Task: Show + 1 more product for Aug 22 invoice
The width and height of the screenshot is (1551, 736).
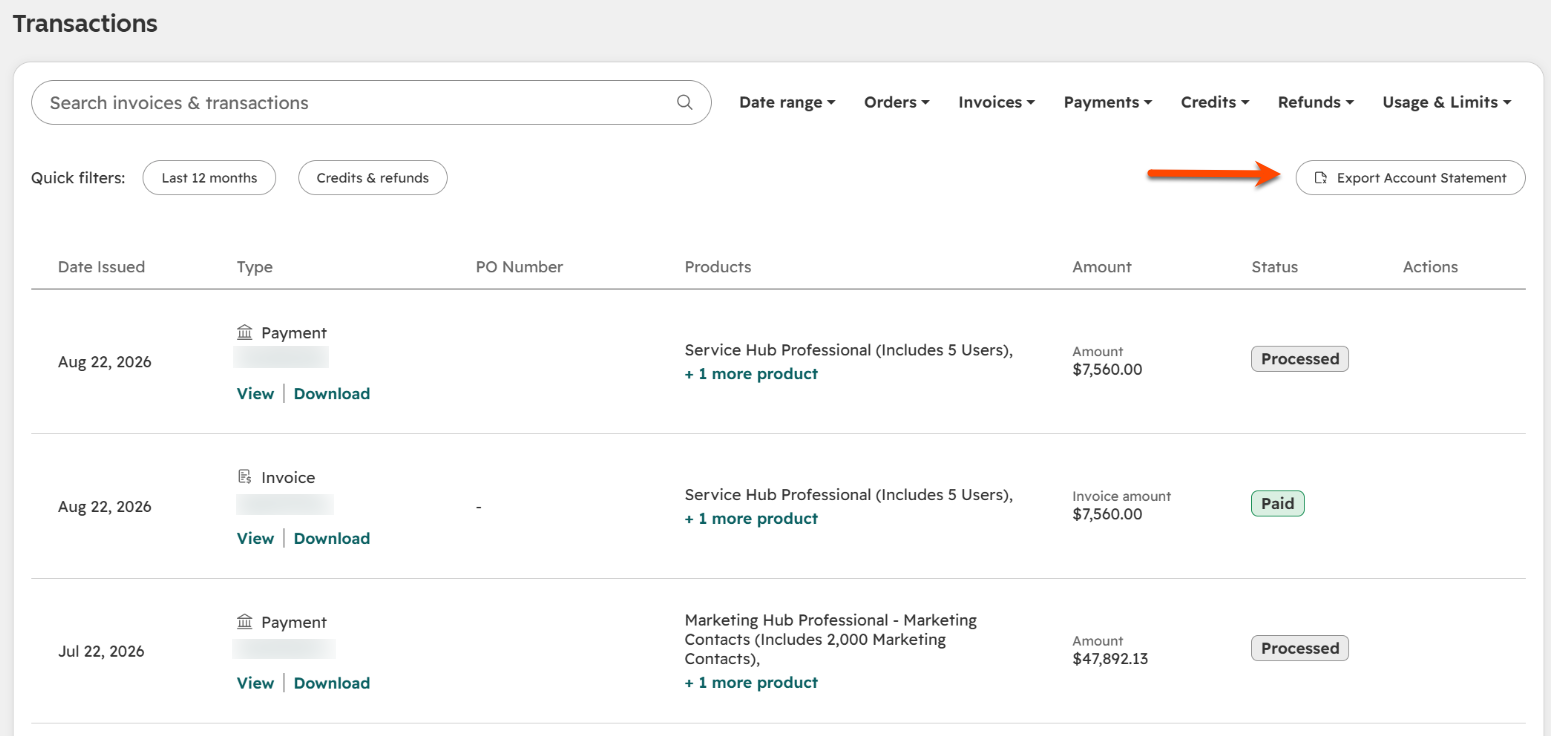Action: (751, 519)
